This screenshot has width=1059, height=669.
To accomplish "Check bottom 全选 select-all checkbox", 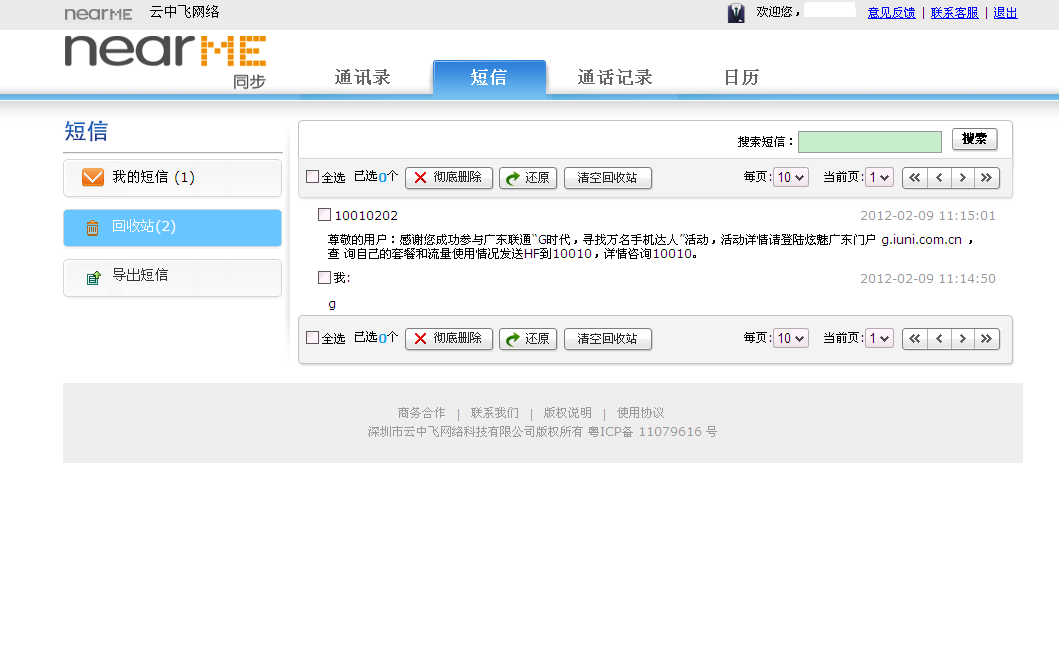I will [312, 338].
